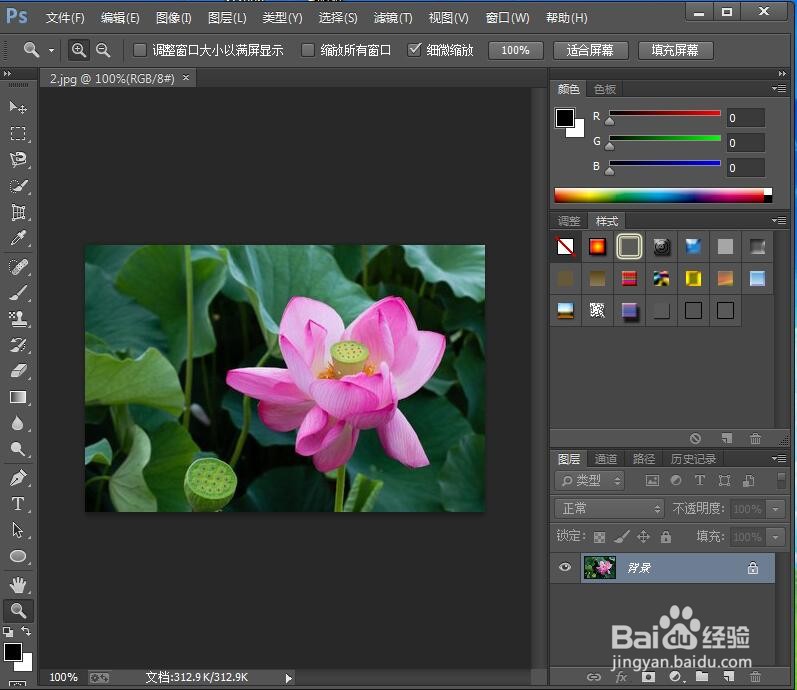Select the Dodge tool
Screen dimensions: 797x690
(x=18, y=449)
